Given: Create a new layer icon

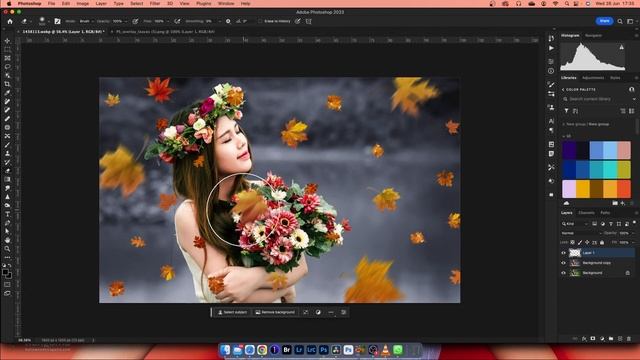Looking at the screenshot, I should point(620,339).
